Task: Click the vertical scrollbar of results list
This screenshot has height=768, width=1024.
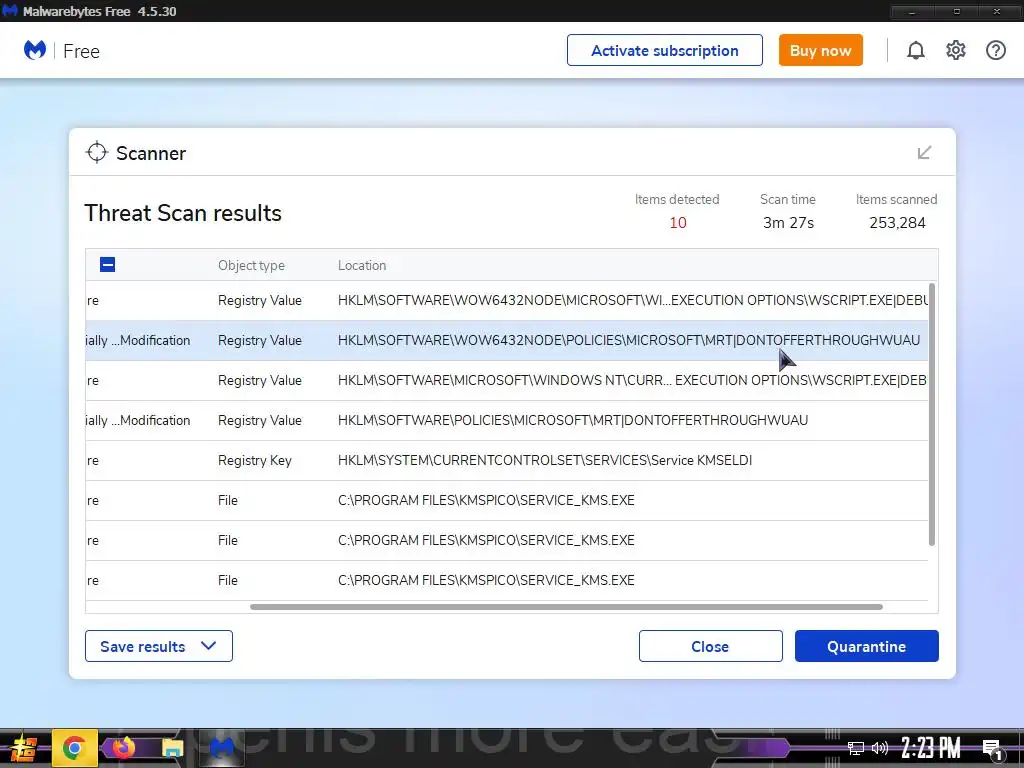Action: coord(932,414)
